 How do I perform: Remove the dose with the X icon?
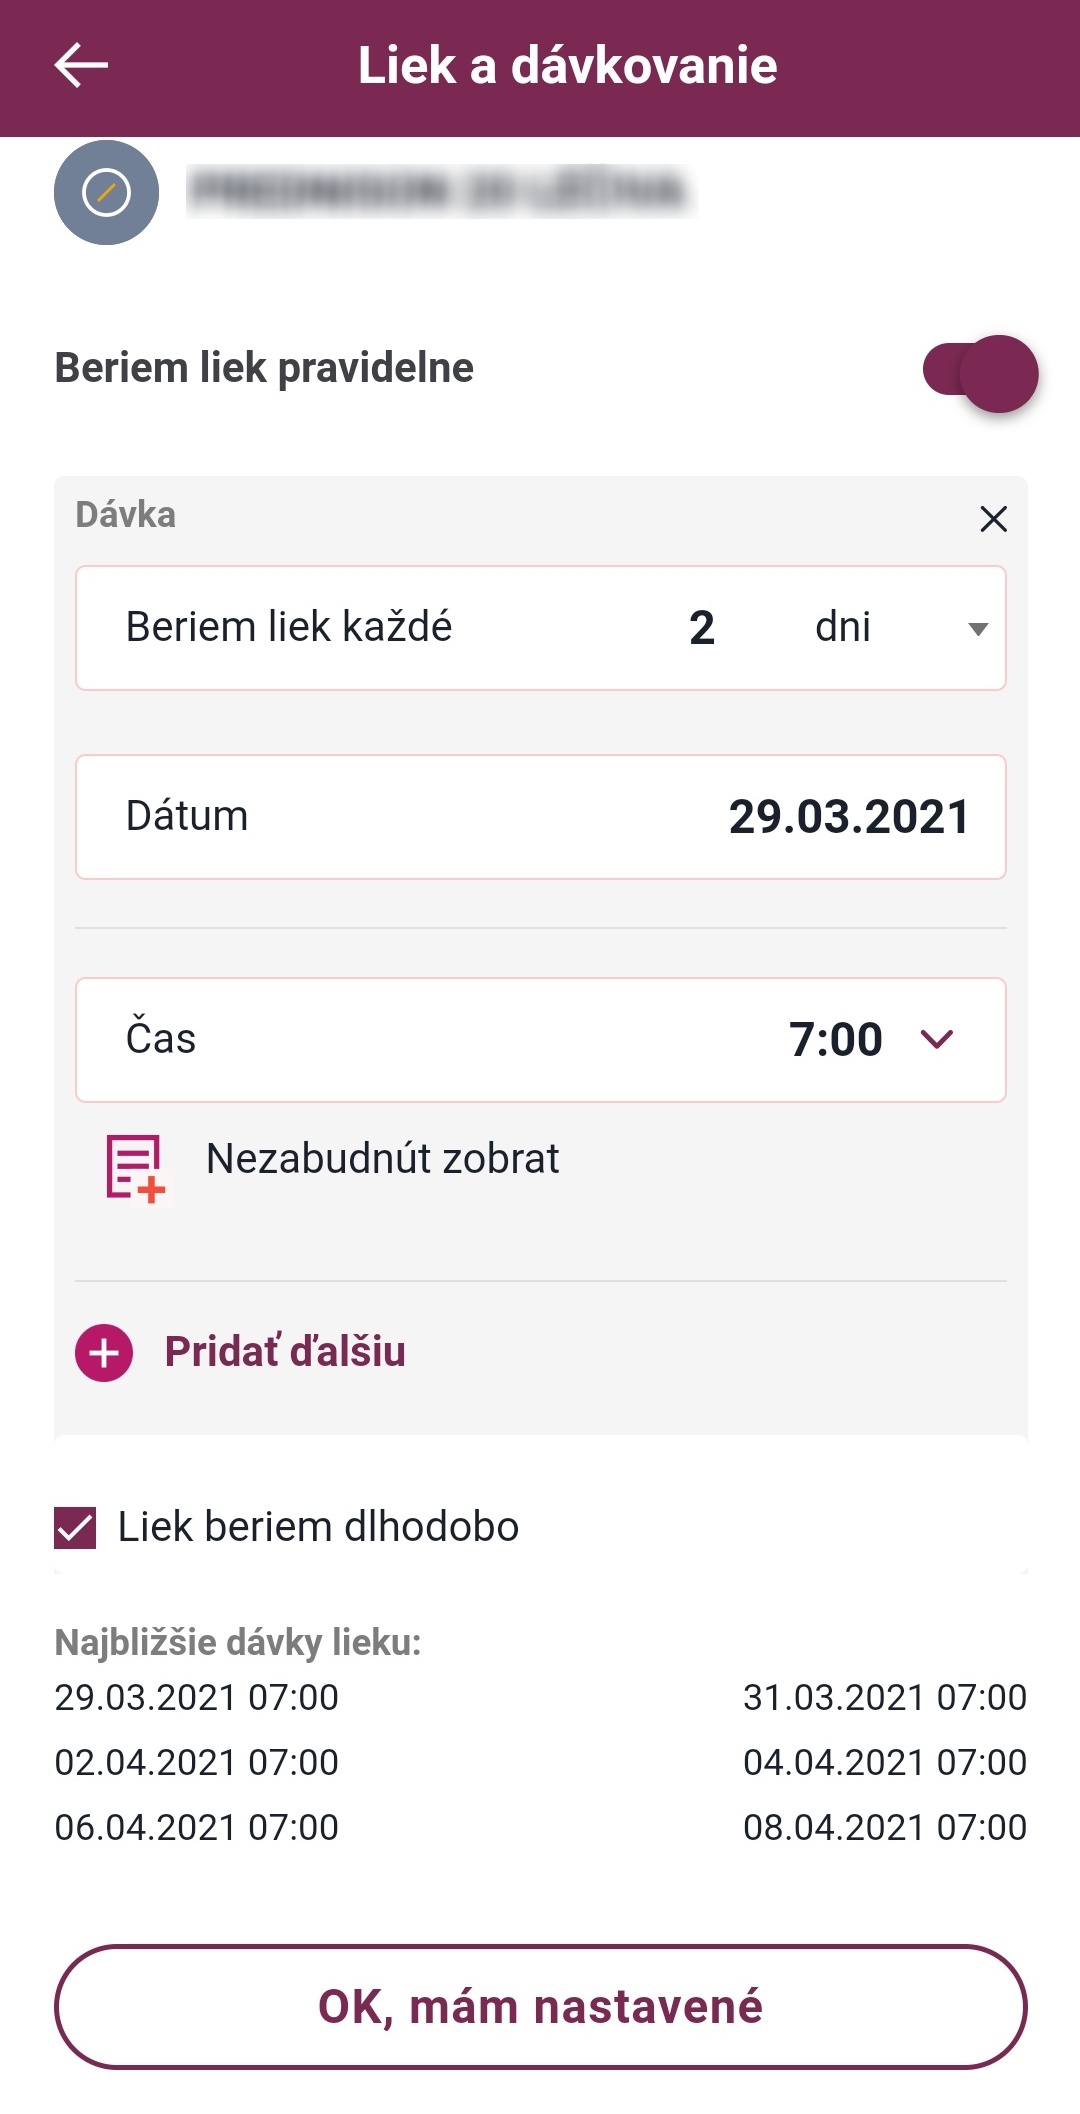(993, 519)
